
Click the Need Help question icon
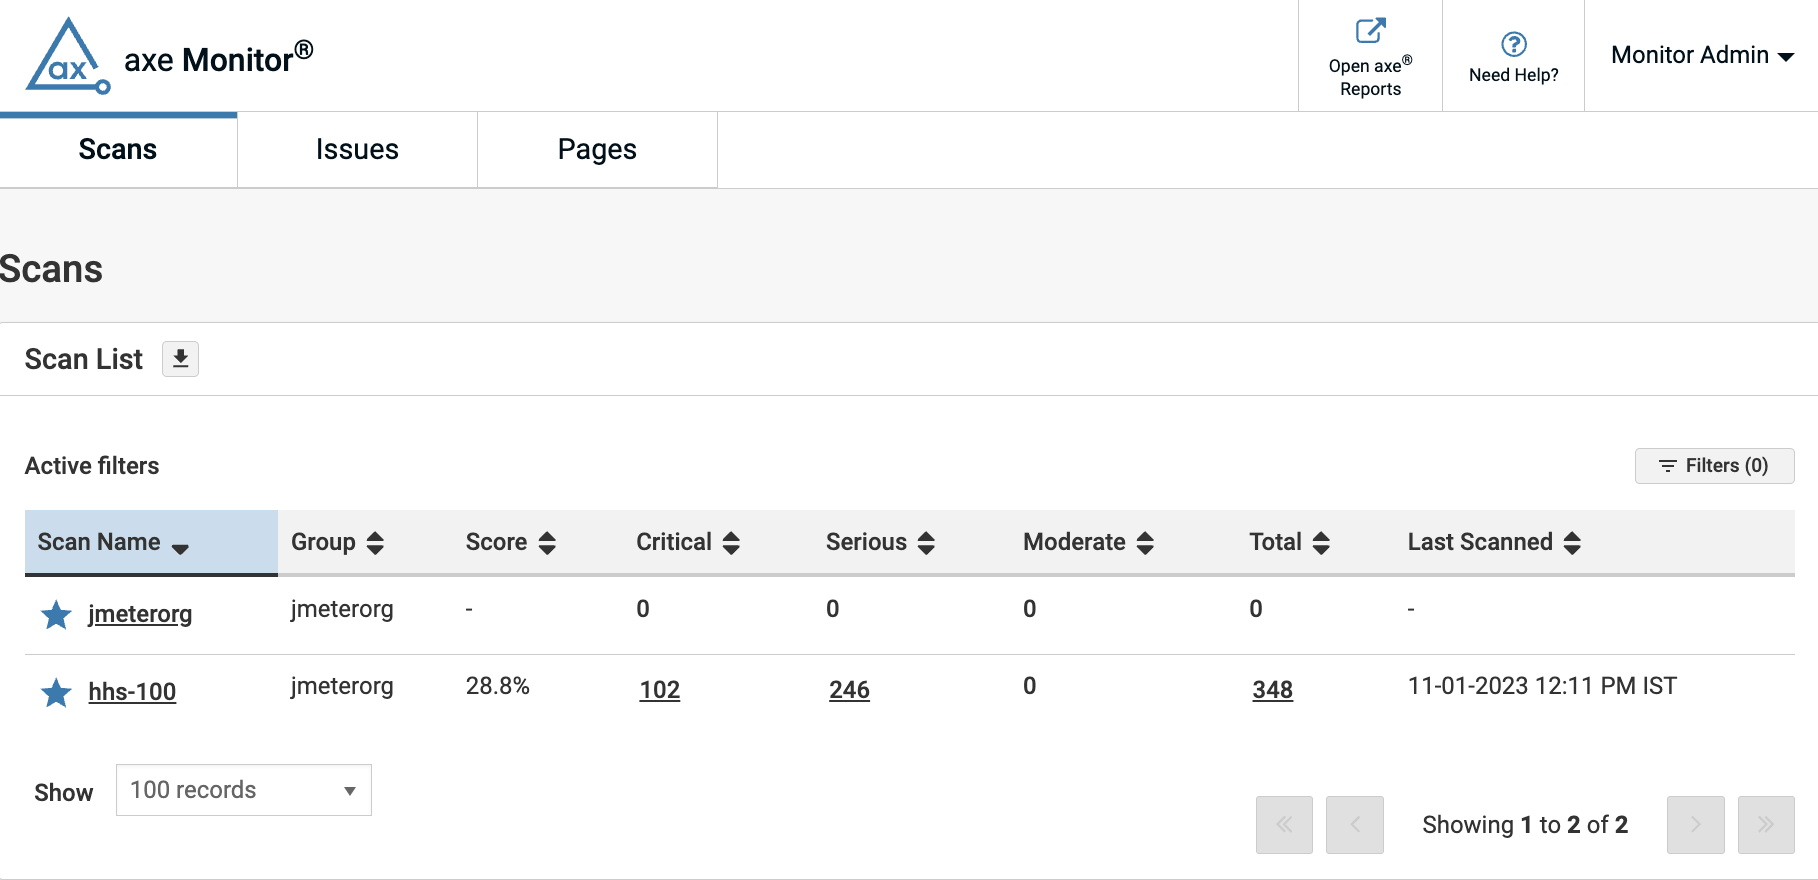(x=1513, y=45)
